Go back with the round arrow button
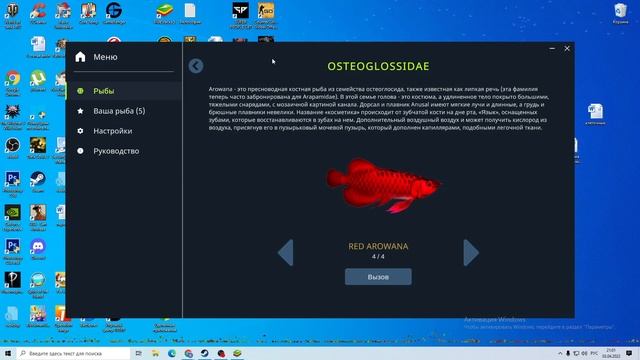Image resolution: width=640 pixels, height=360 pixels. pyautogui.click(x=196, y=66)
